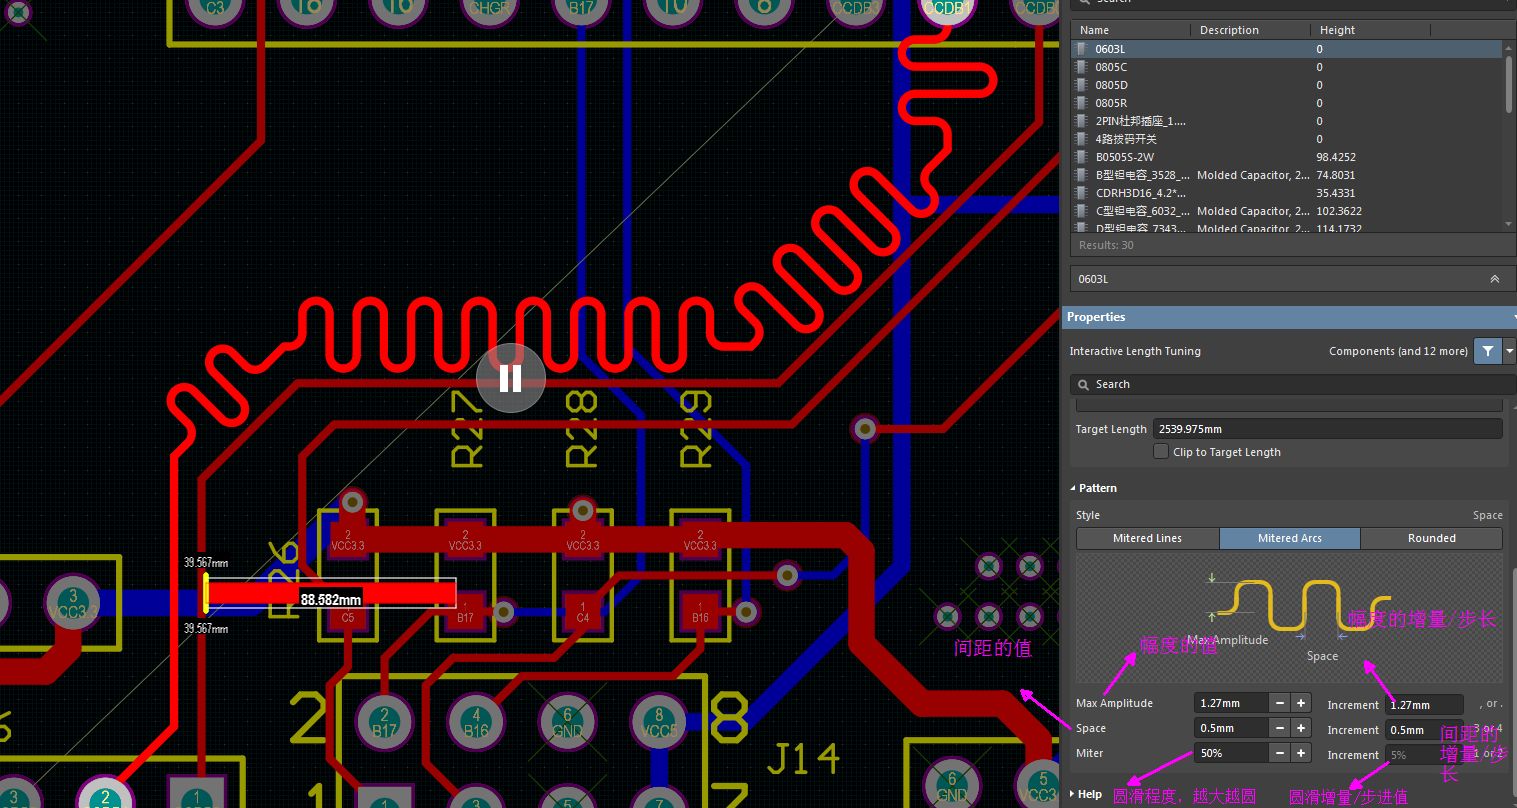Viewport: 1517px width, 808px height.
Task: Click the filter funnel icon in Properties
Action: point(1488,351)
